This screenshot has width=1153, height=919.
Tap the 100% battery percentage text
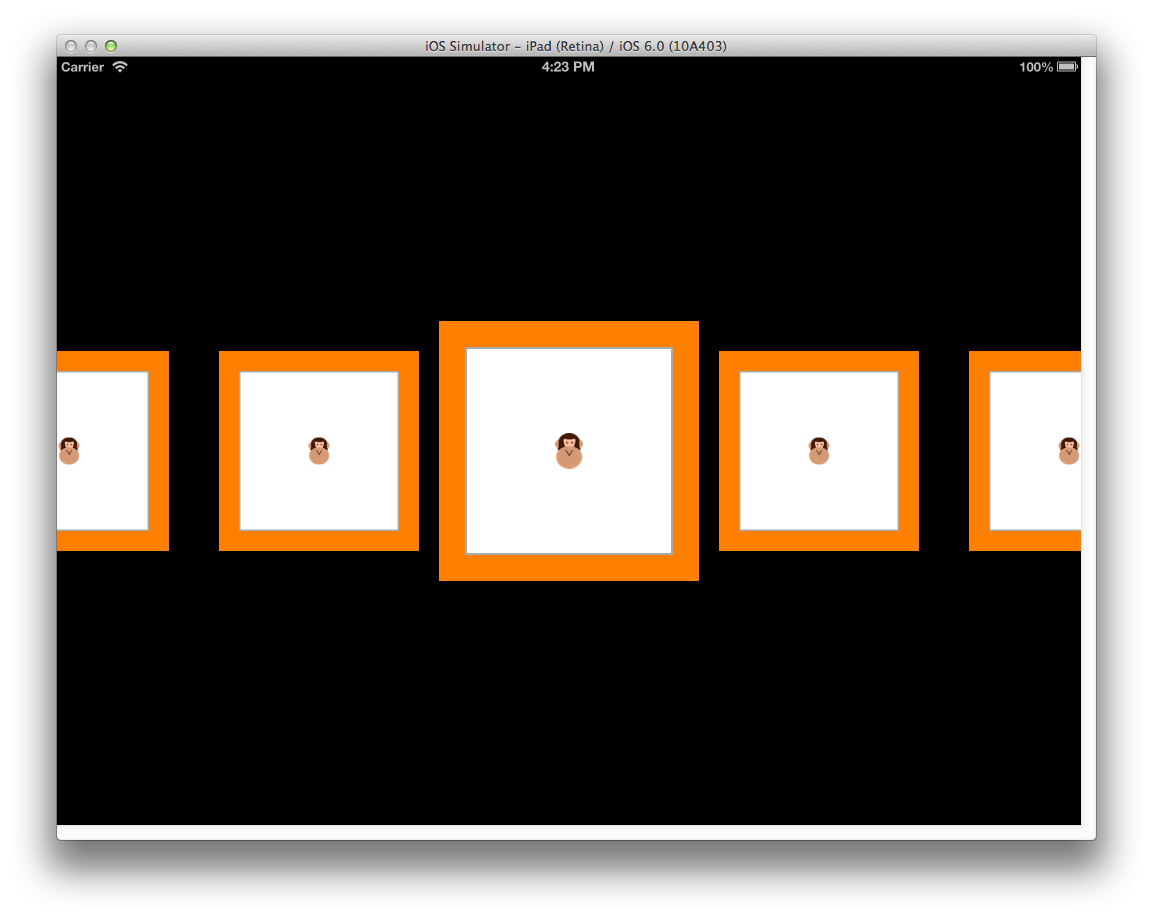(x=1034, y=67)
